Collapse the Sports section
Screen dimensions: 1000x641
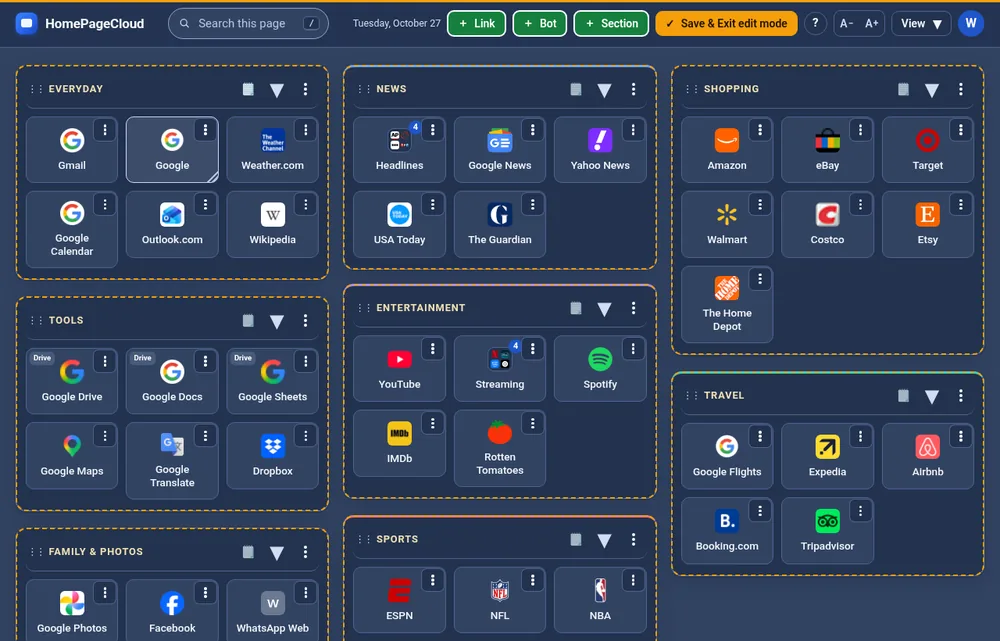pyautogui.click(x=604, y=540)
